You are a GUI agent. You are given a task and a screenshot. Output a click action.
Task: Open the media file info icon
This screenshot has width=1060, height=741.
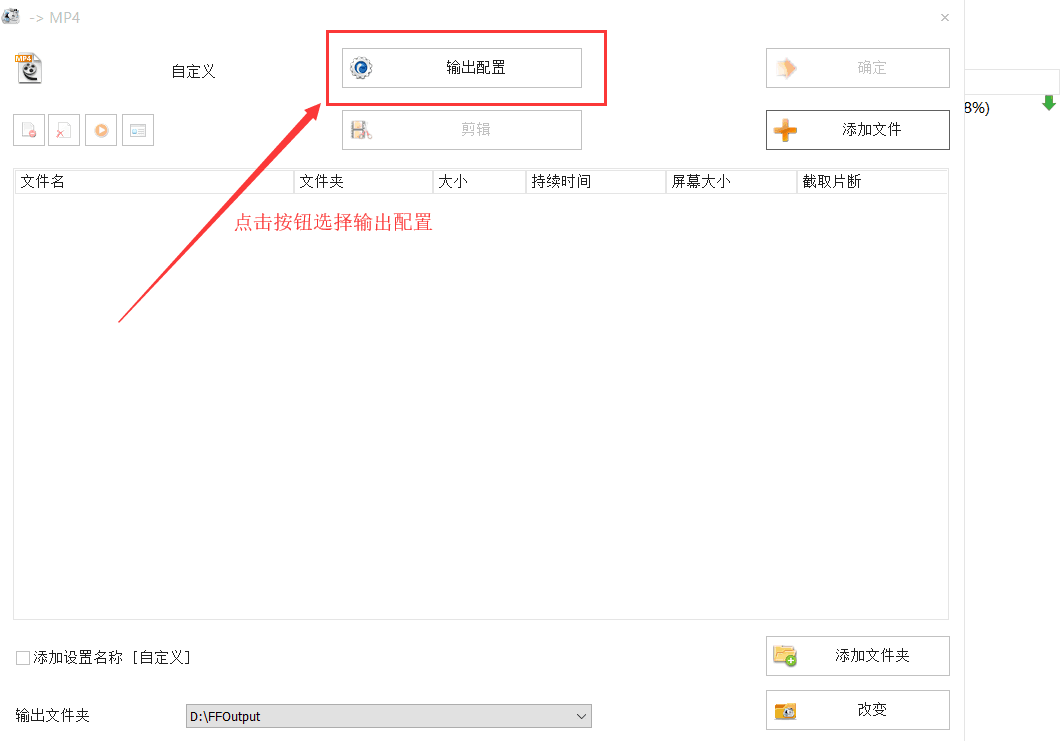tap(138, 130)
